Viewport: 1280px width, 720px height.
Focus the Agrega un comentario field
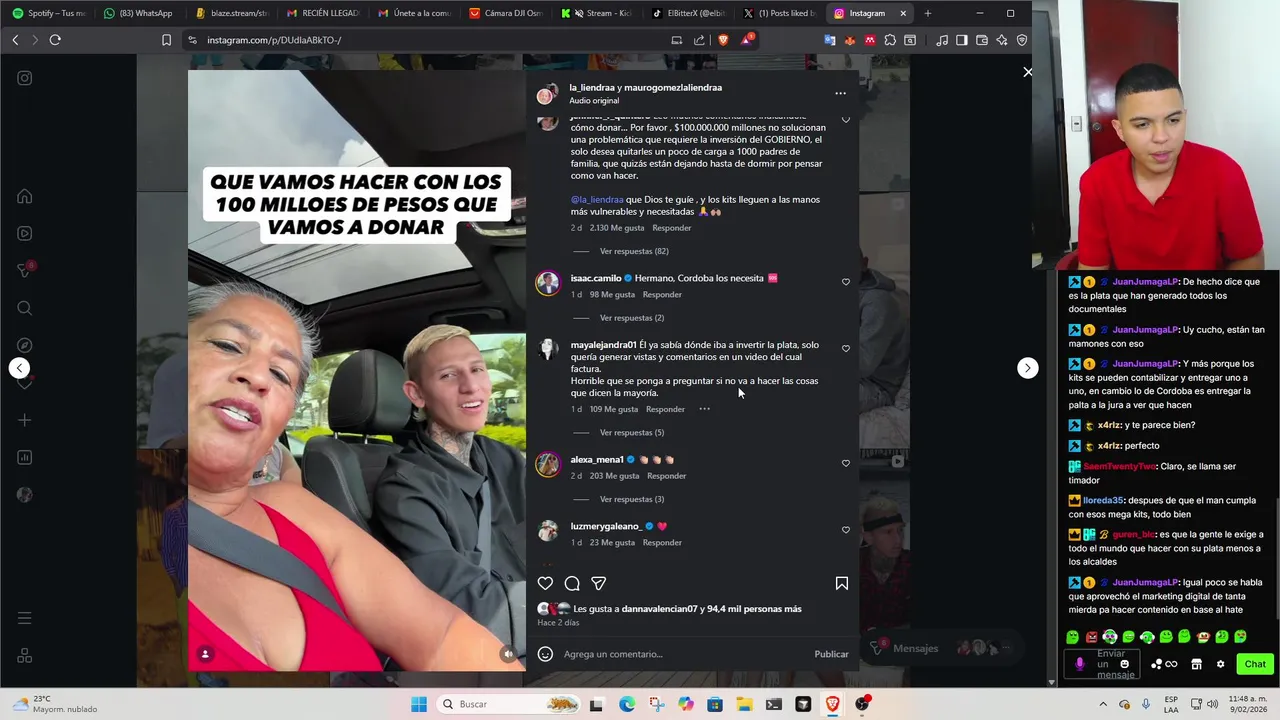point(685,654)
